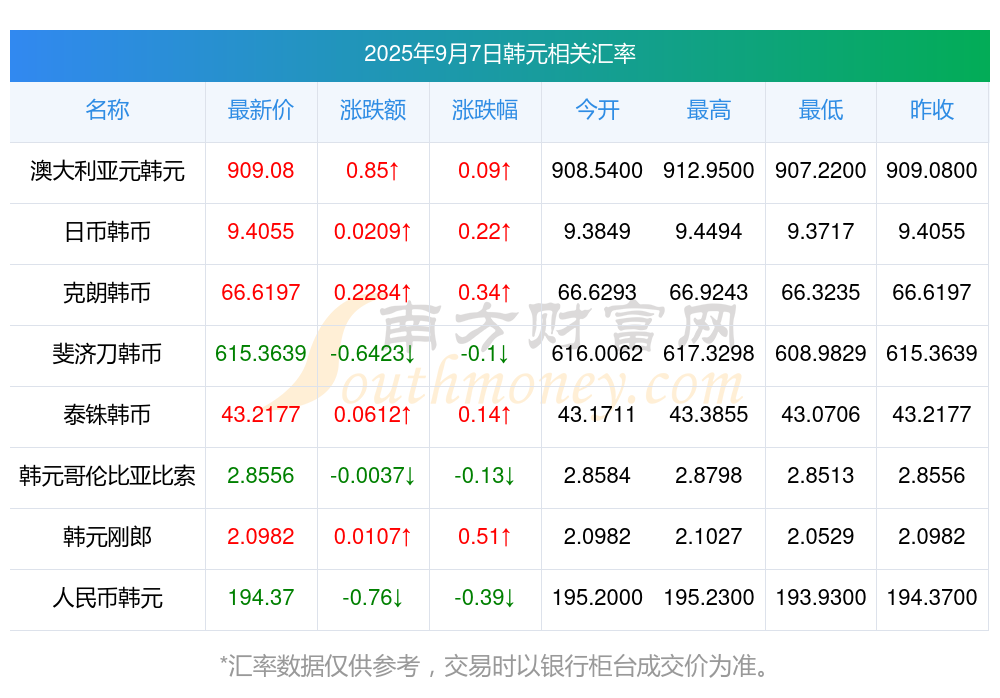Screen dimensions: 1000x698
Task: Click change amount 0.0209↑
Action: (372, 232)
